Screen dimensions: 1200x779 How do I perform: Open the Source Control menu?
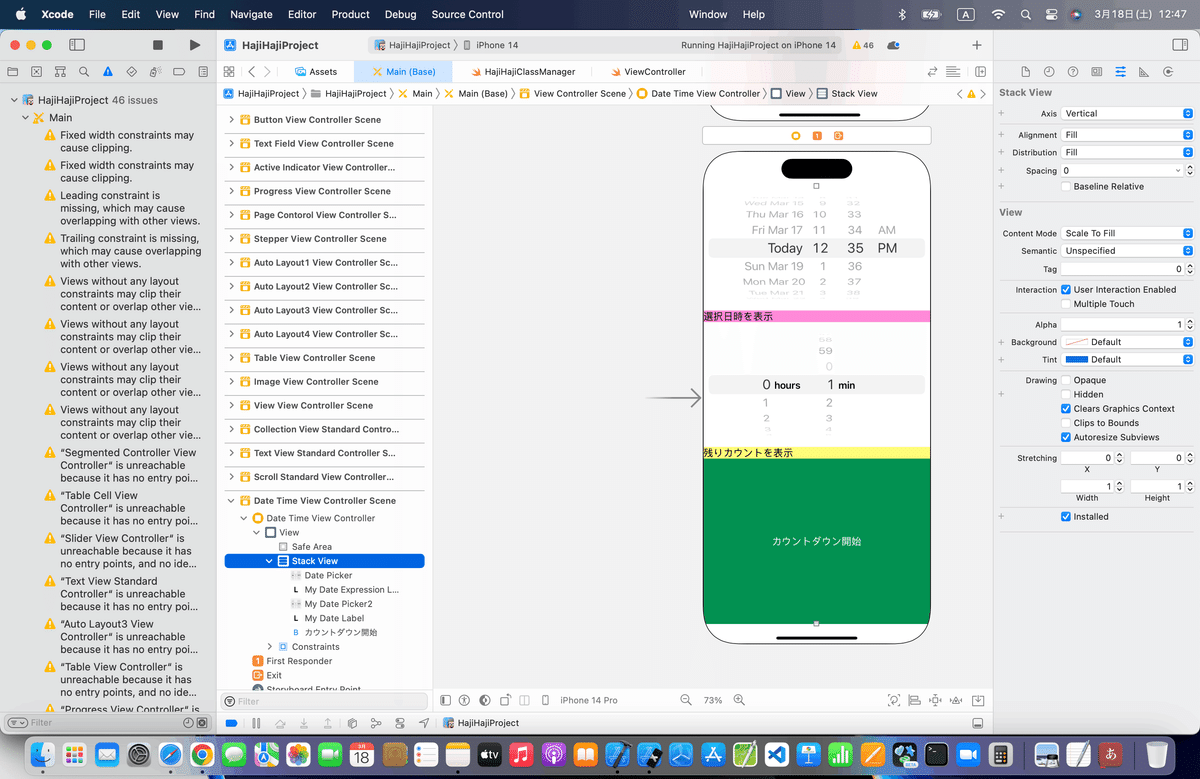pos(468,14)
